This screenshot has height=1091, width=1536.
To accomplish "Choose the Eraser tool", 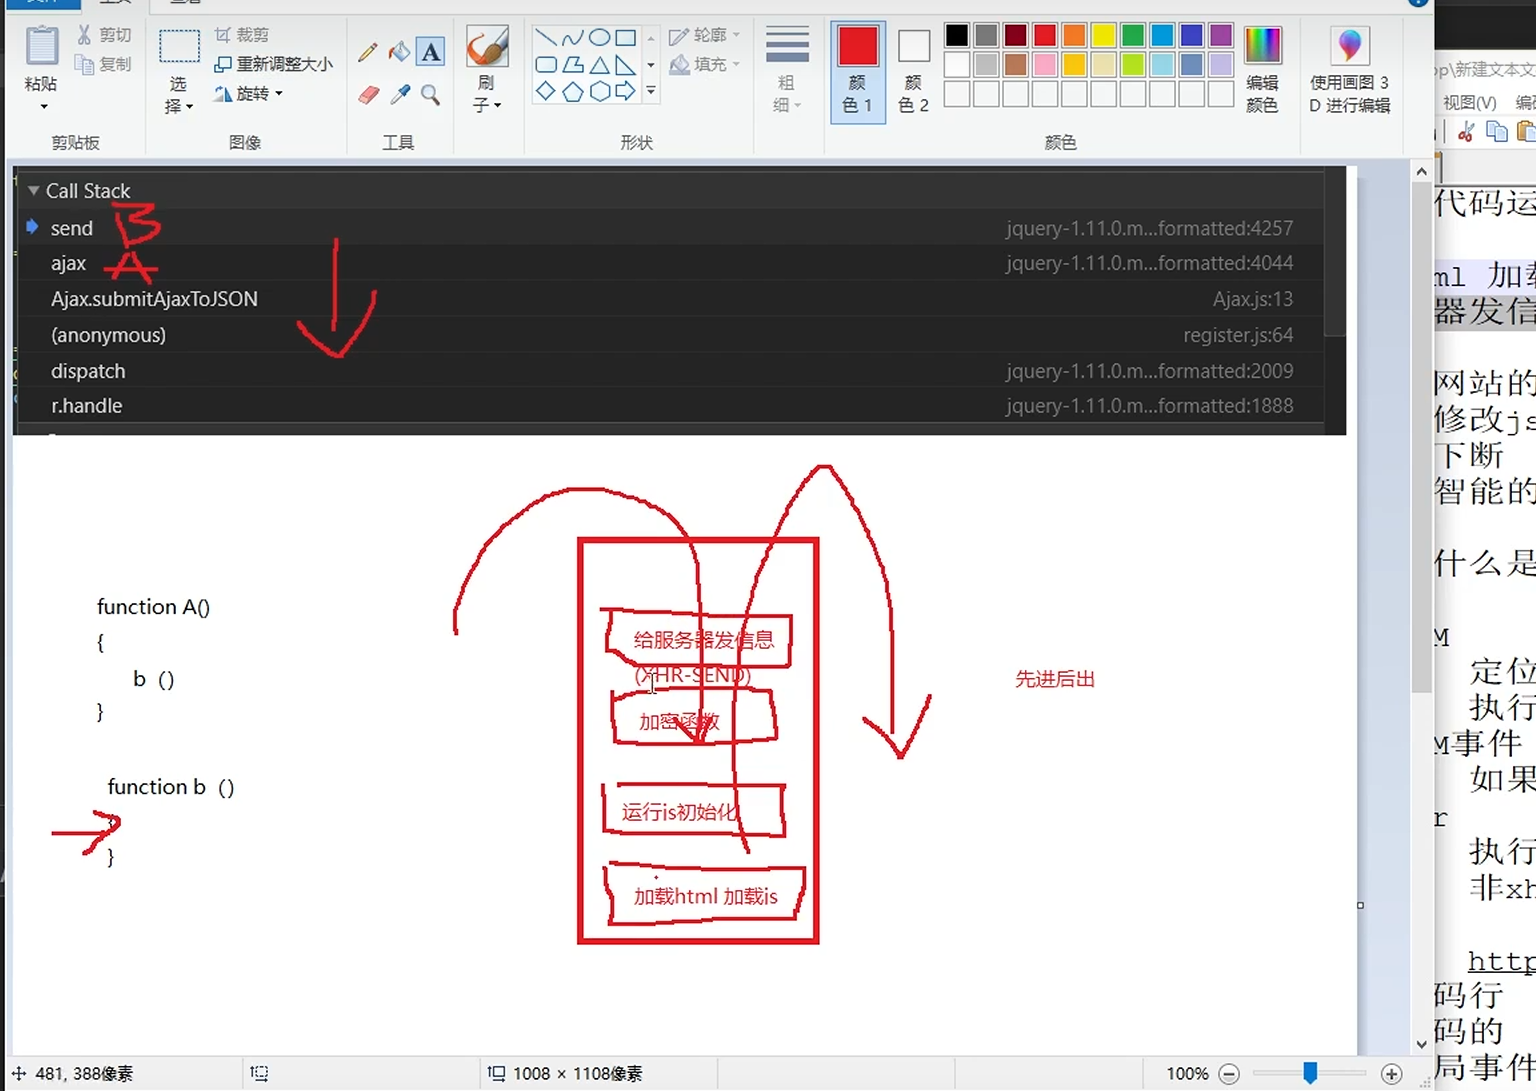I will click(368, 95).
